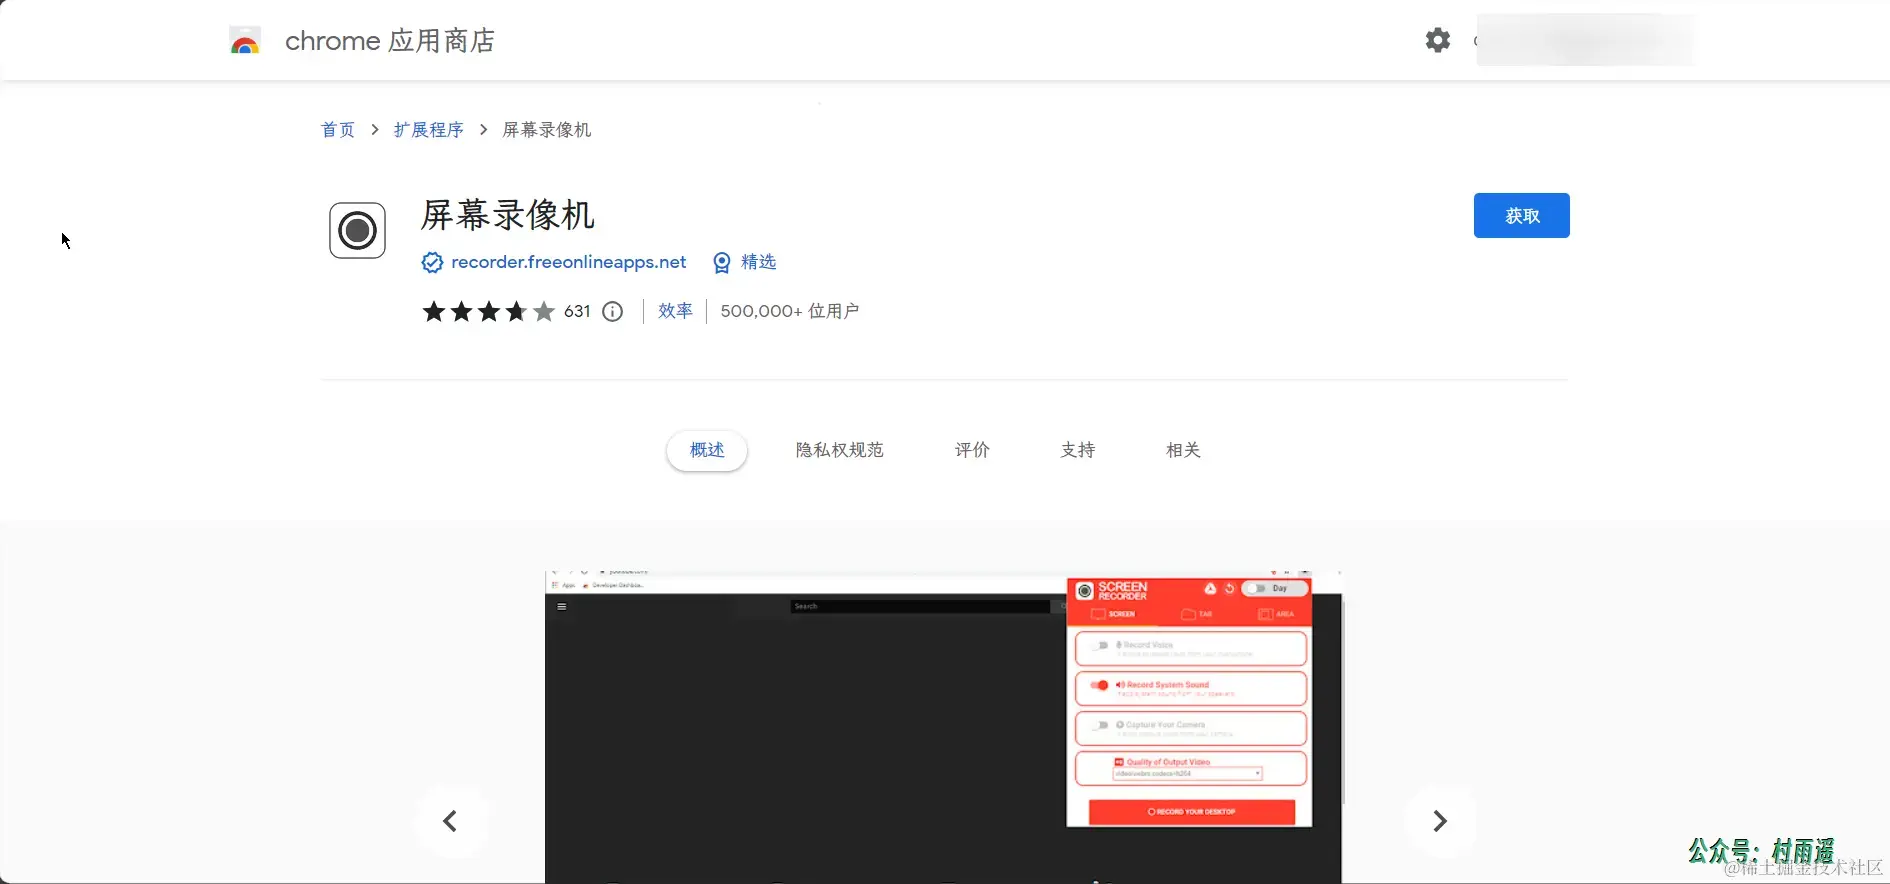Open the 评价 tab

tap(972, 450)
